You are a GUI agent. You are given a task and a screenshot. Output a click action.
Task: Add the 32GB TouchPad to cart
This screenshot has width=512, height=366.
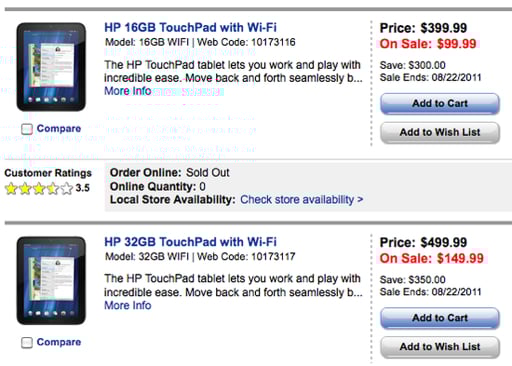pos(440,318)
